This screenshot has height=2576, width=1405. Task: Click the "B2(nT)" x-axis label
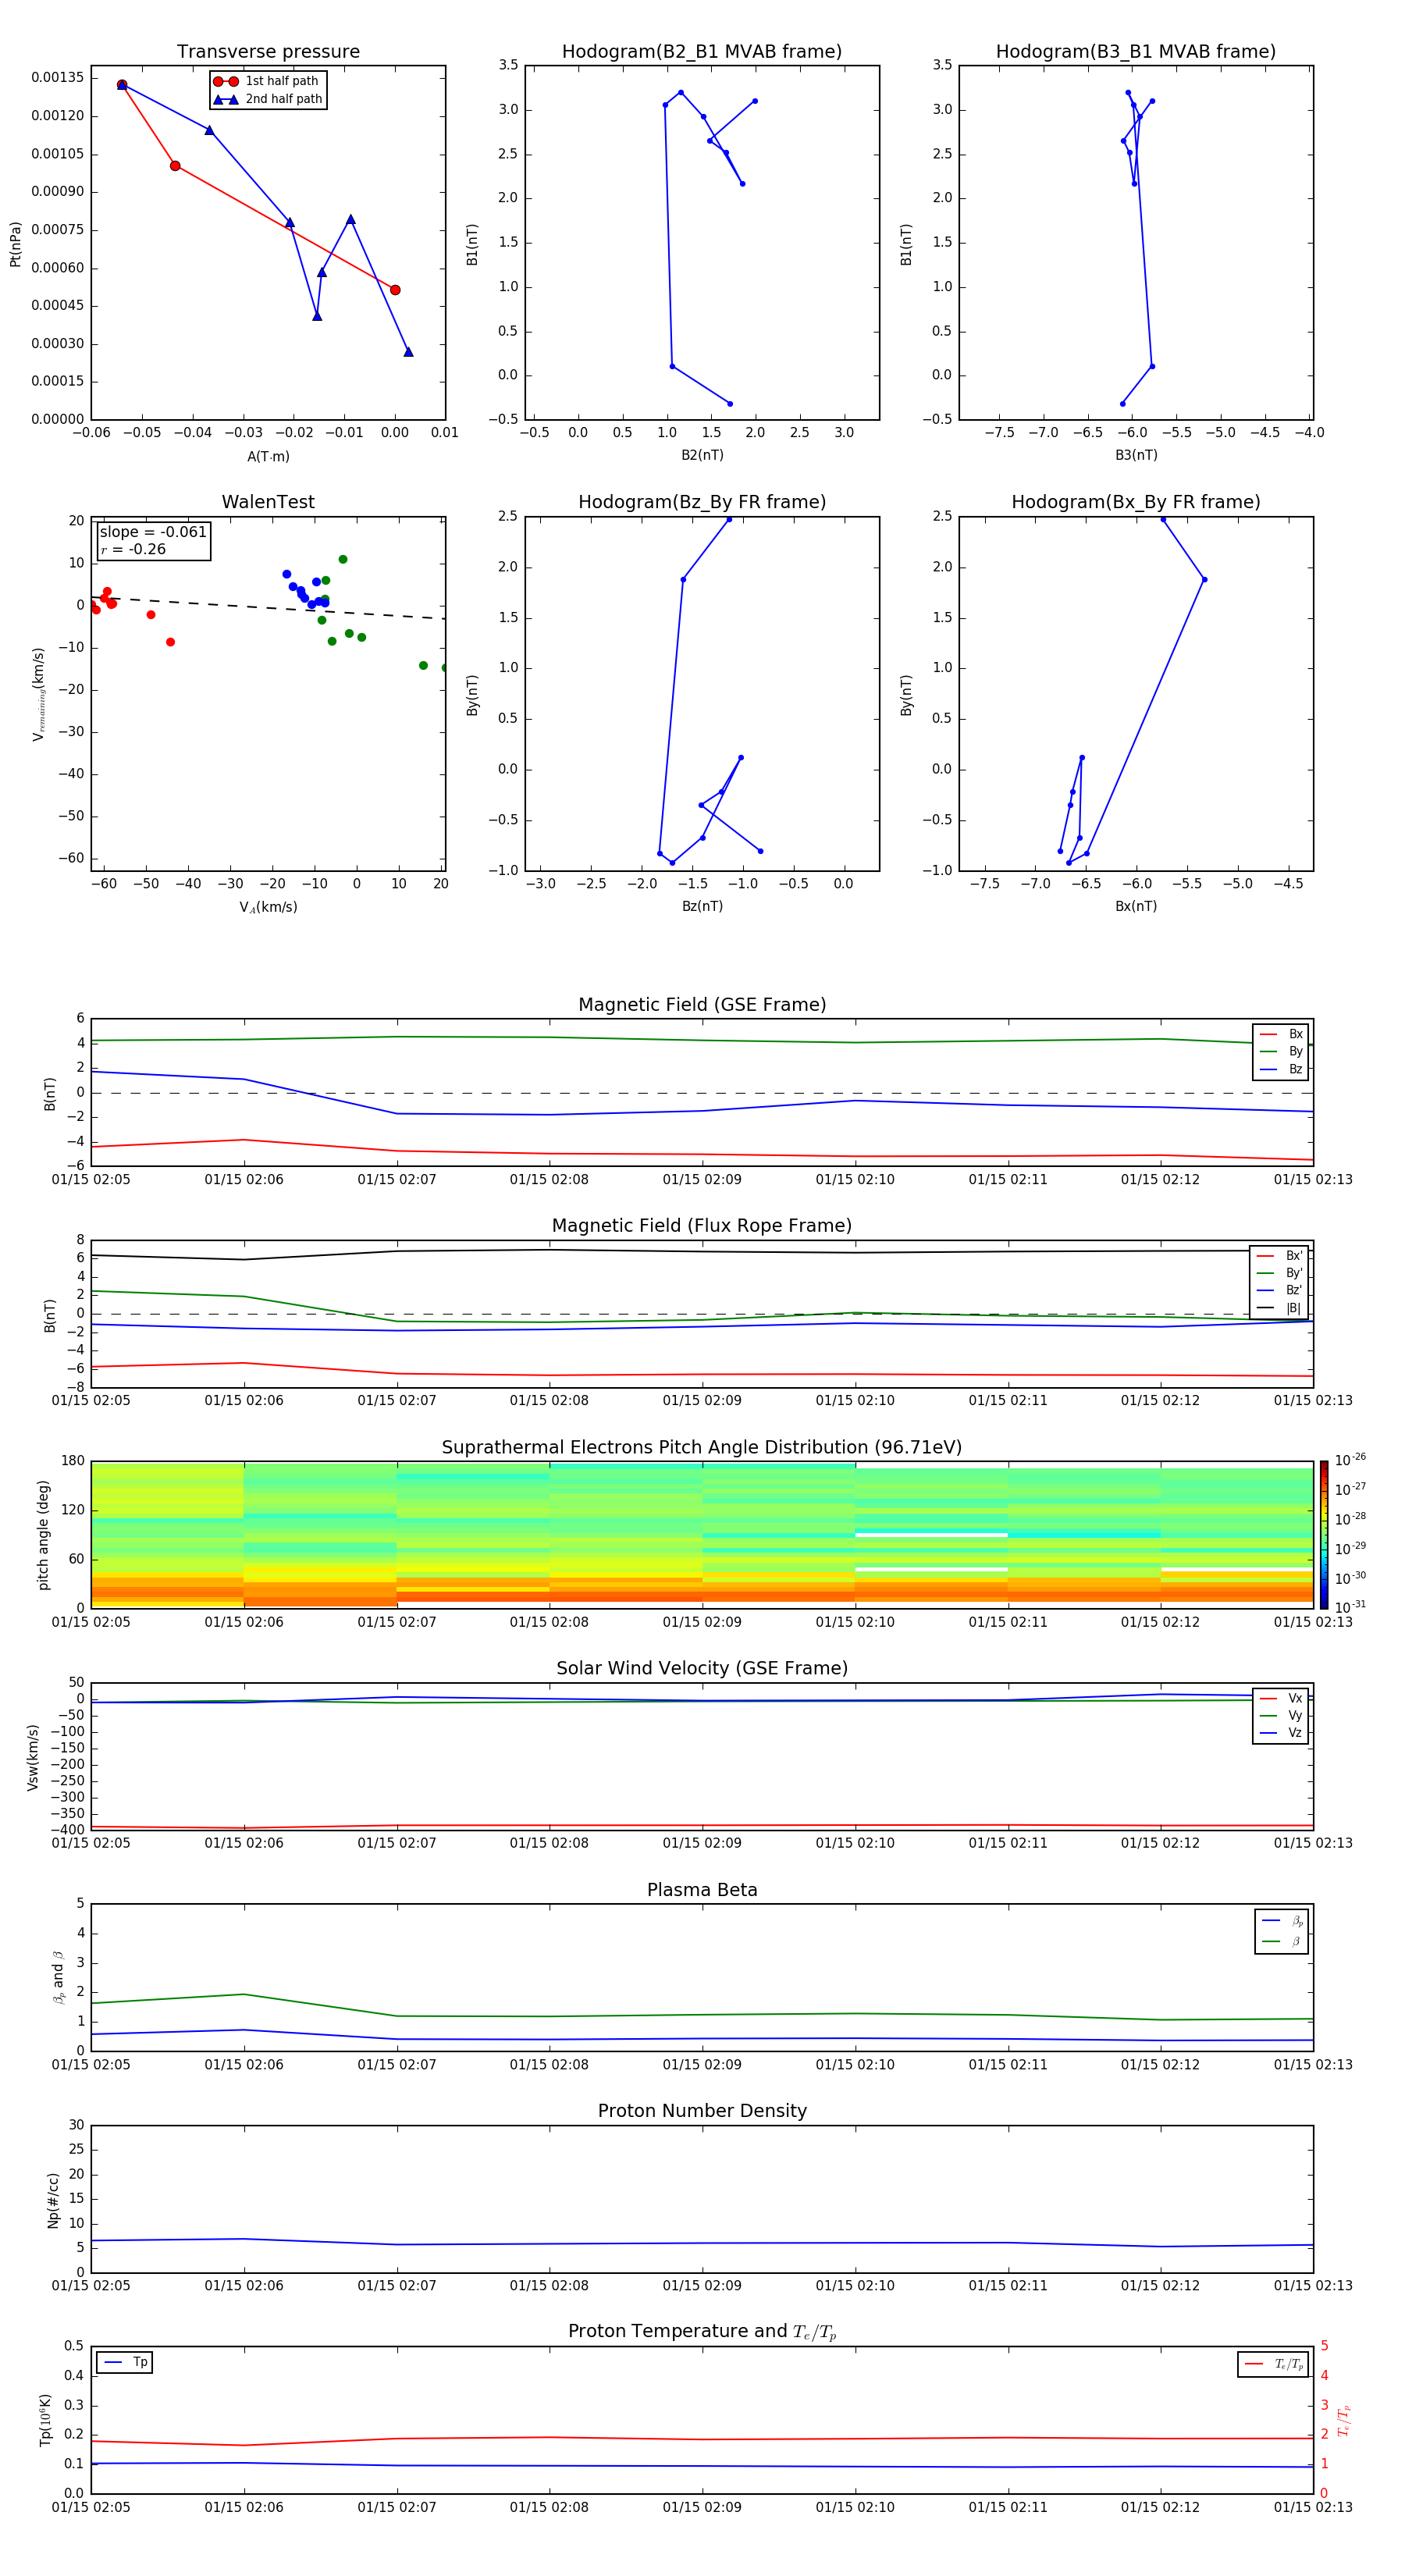coord(702,455)
